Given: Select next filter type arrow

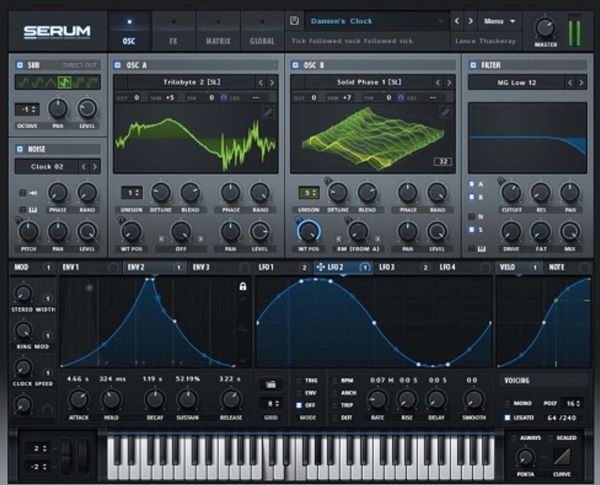Looking at the screenshot, I should (x=581, y=82).
